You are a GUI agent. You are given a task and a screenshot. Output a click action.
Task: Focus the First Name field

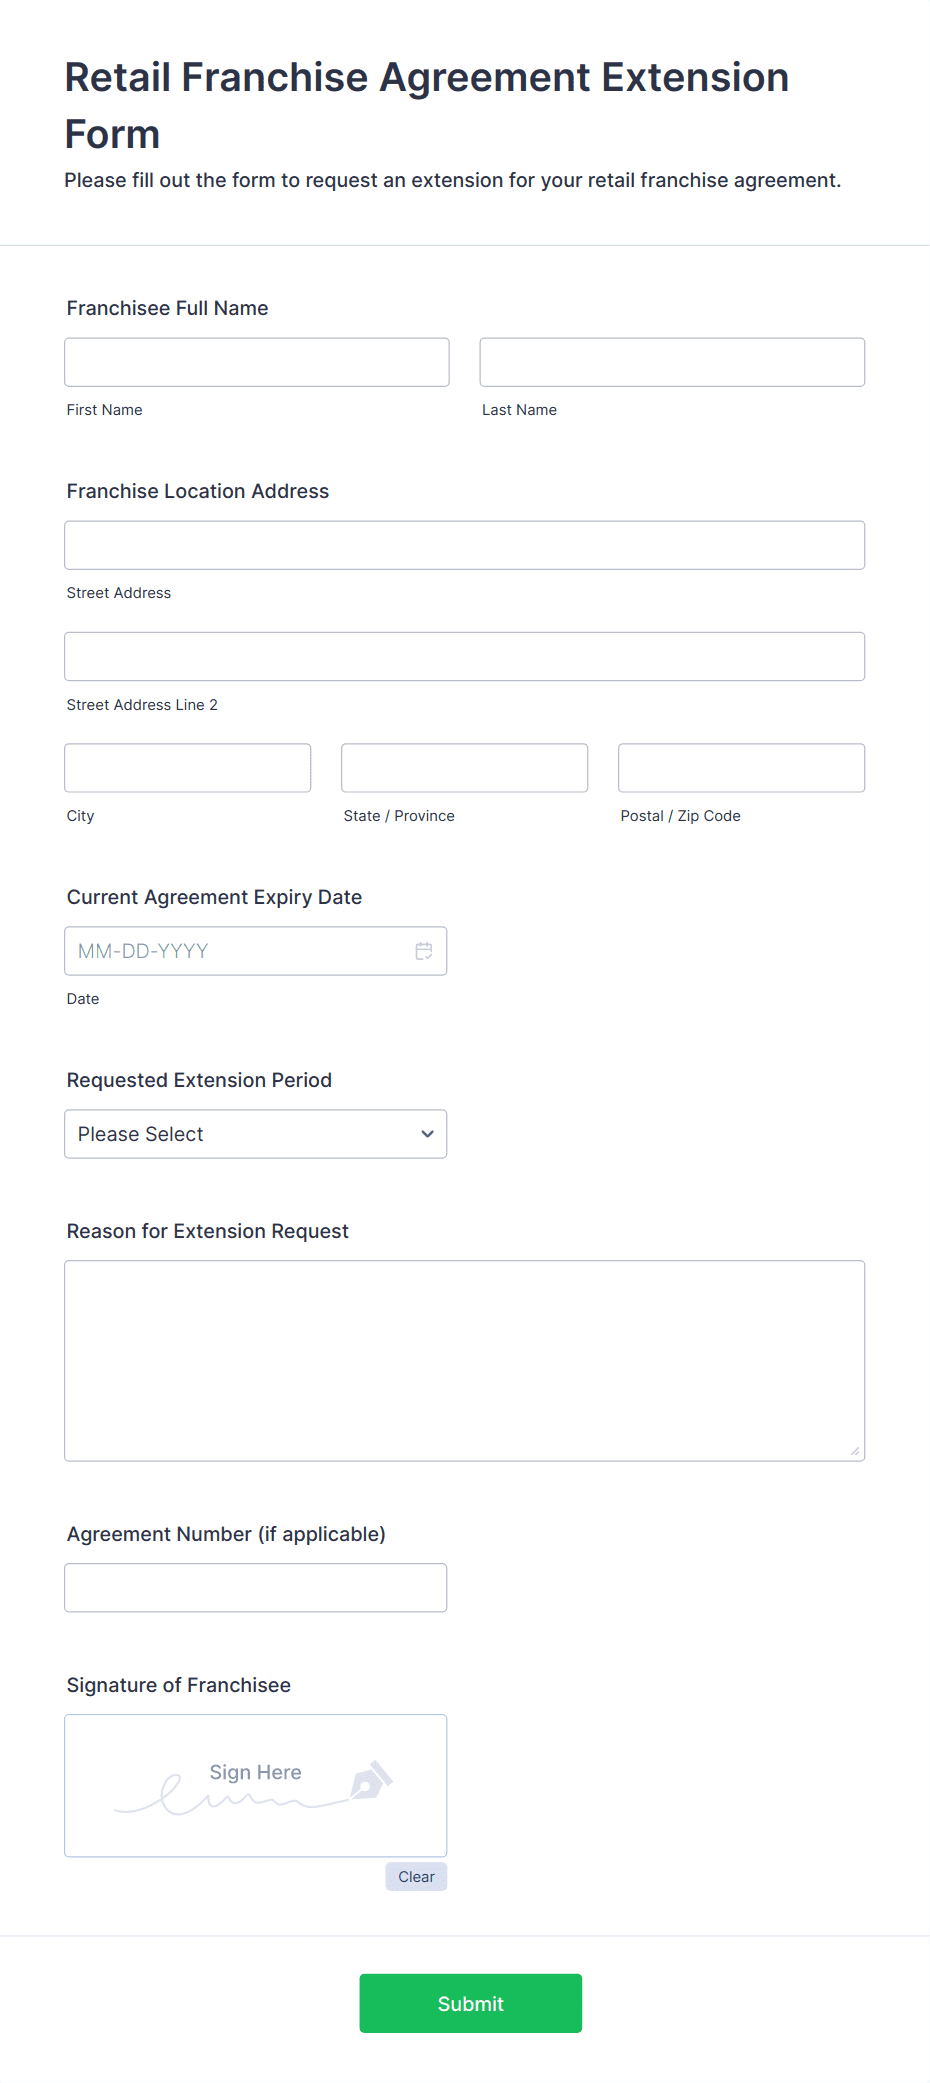coord(257,362)
